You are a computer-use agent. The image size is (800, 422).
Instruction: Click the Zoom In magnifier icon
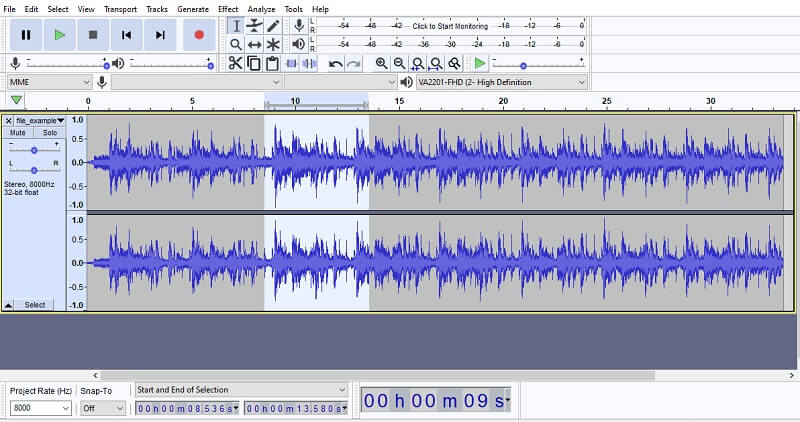pos(382,63)
